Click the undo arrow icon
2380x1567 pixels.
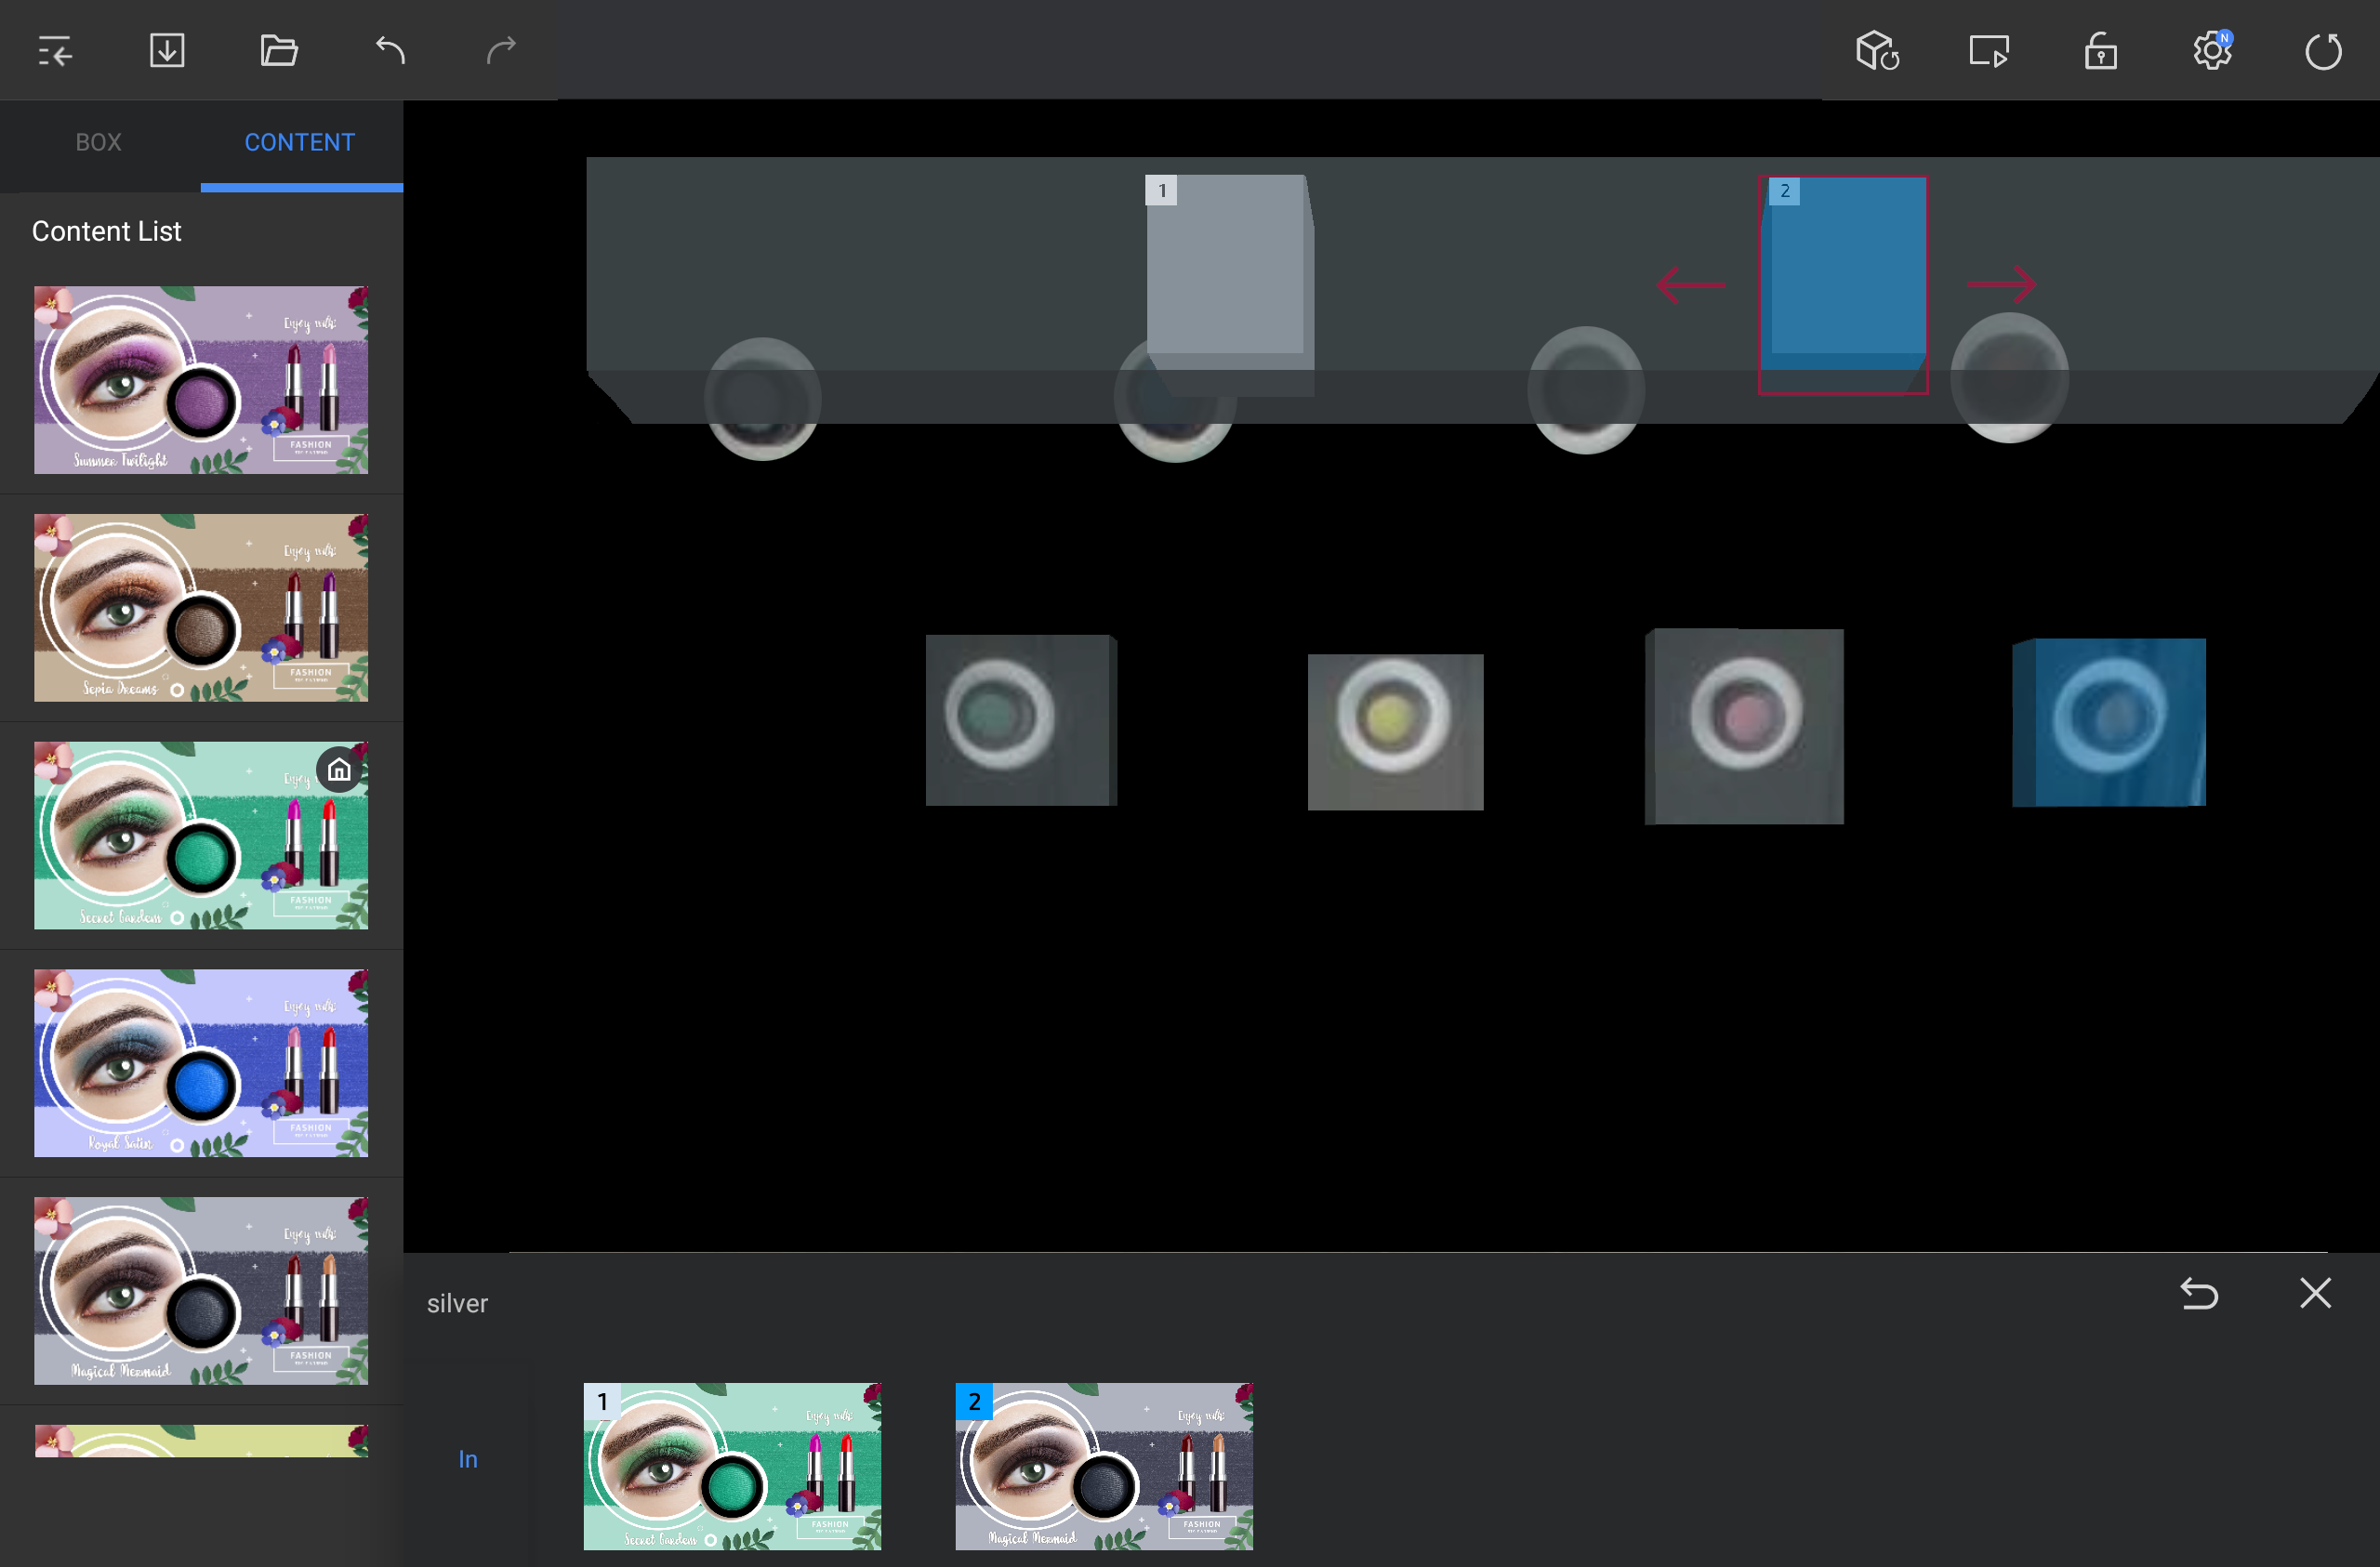(x=390, y=50)
